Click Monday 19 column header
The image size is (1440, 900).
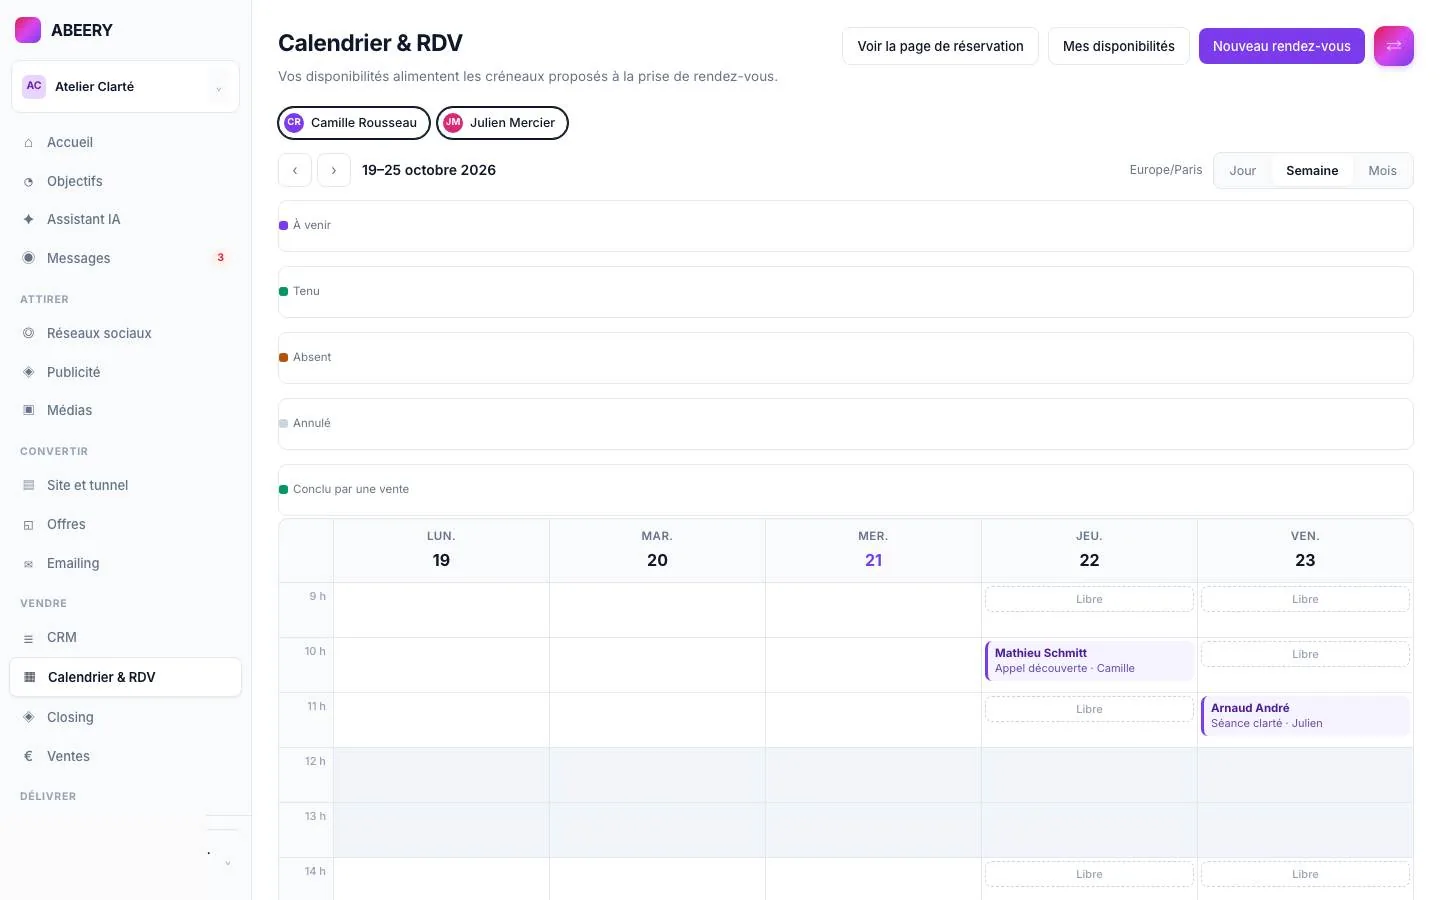441,550
